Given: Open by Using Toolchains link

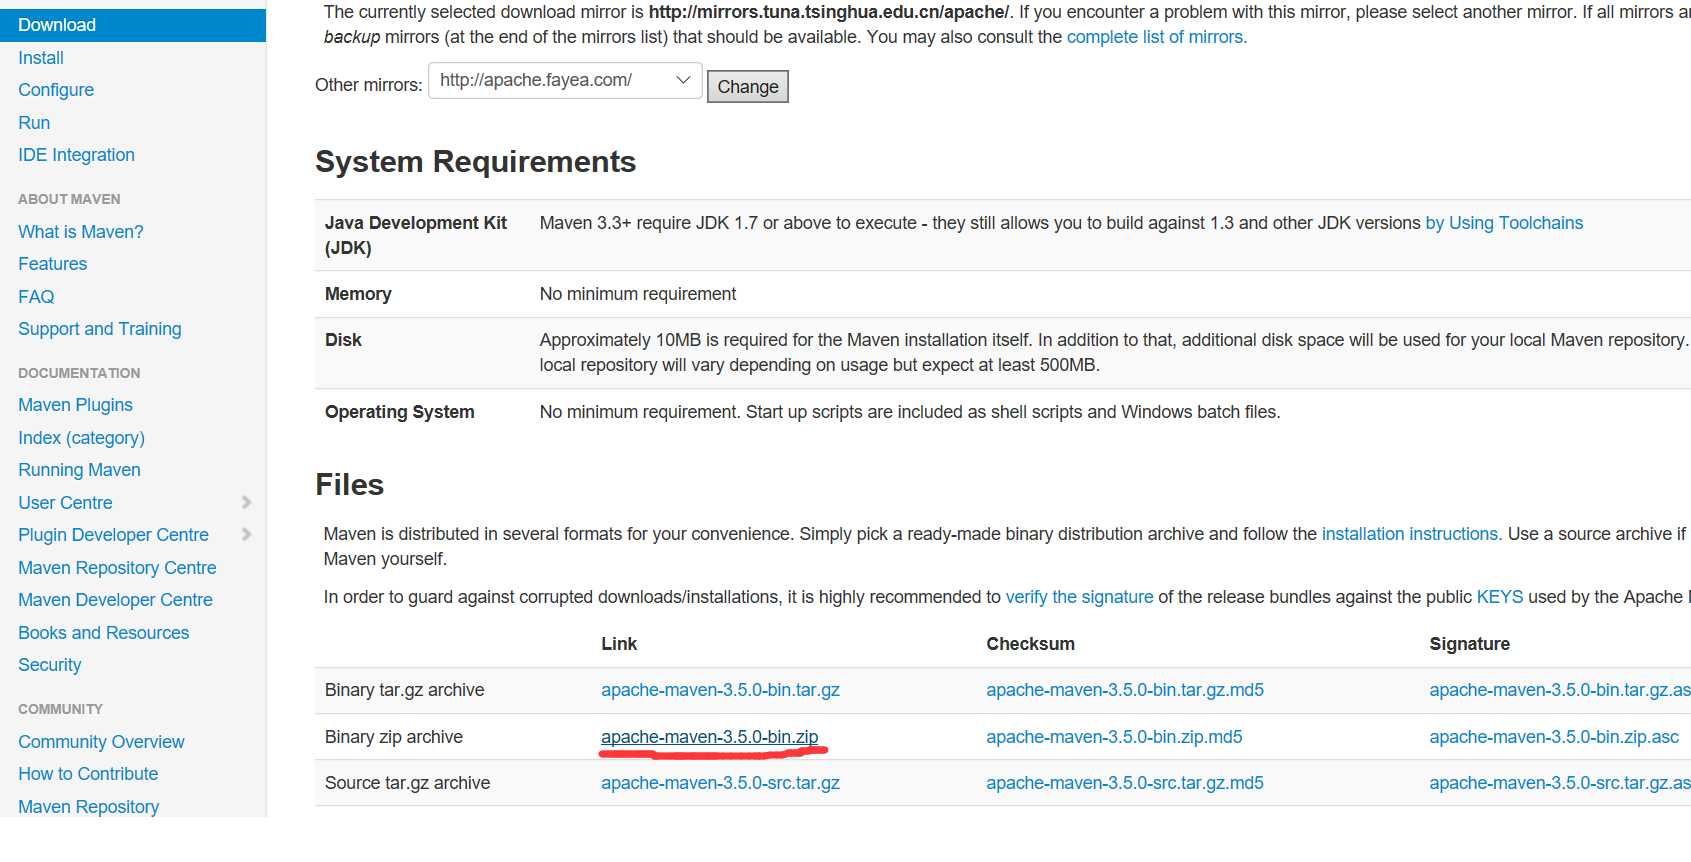Looking at the screenshot, I should point(1504,223).
